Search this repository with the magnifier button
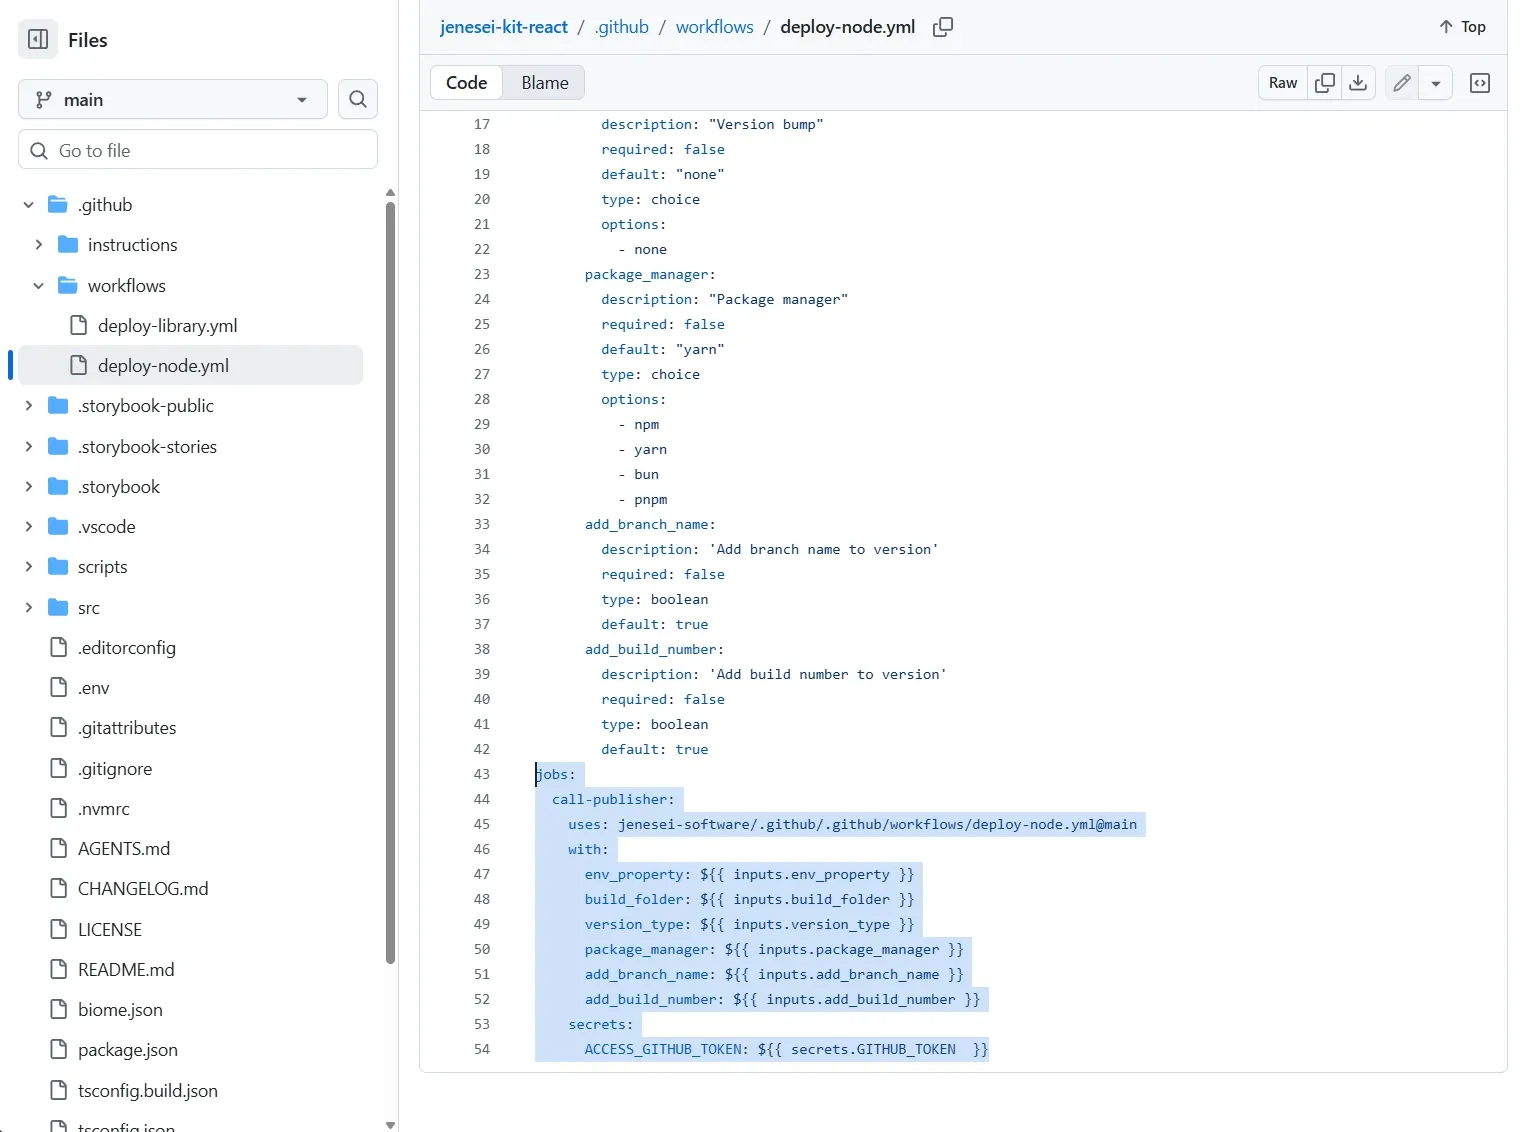The height and width of the screenshot is (1132, 1528). point(358,99)
